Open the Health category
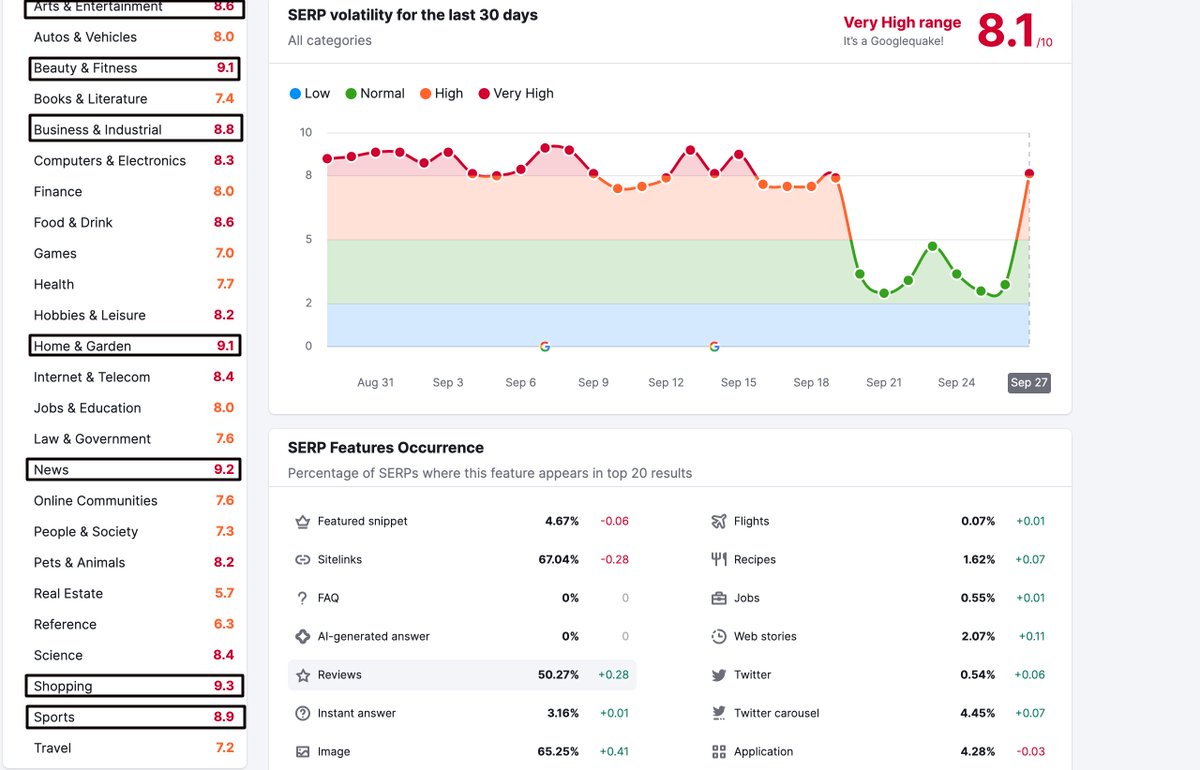The width and height of the screenshot is (1200, 770). [x=136, y=284]
